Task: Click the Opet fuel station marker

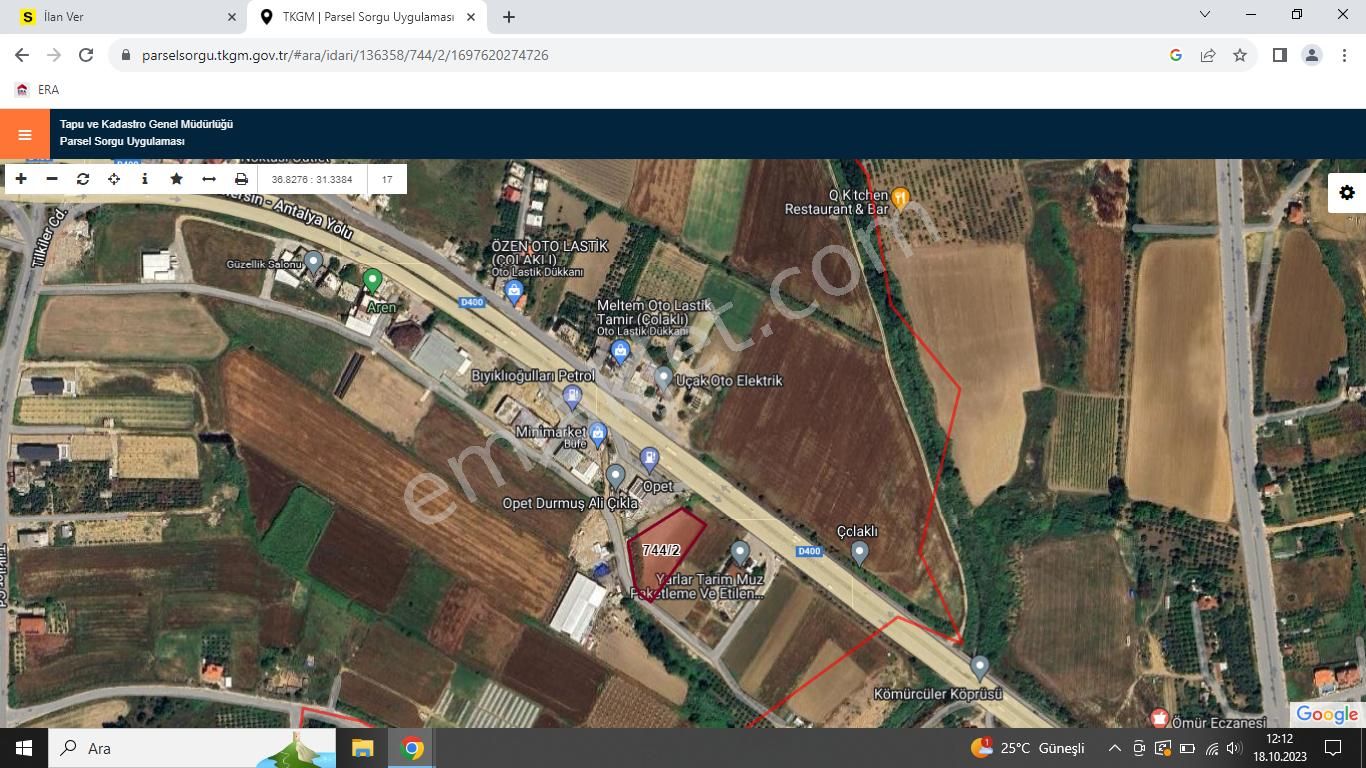Action: click(649, 460)
